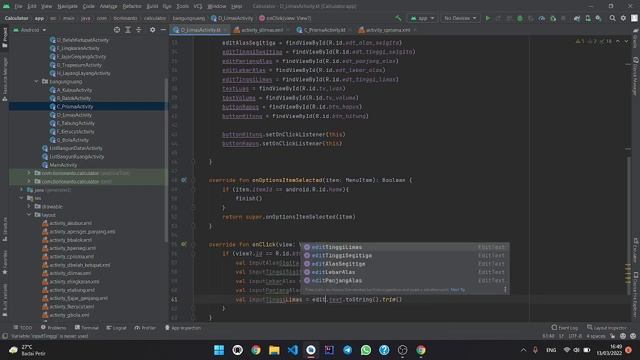Expand the drawable folder
Viewport: 640px width, 360px height.
click(x=29, y=207)
